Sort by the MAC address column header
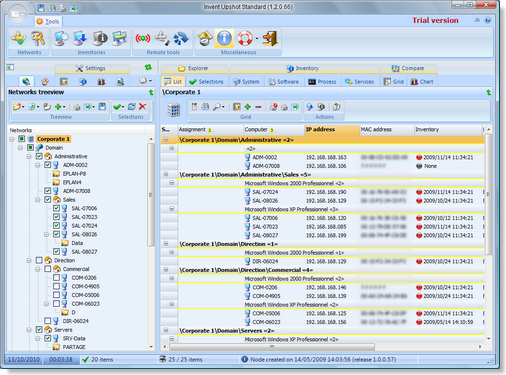Screen dimensions: 506x375 (x=387, y=129)
